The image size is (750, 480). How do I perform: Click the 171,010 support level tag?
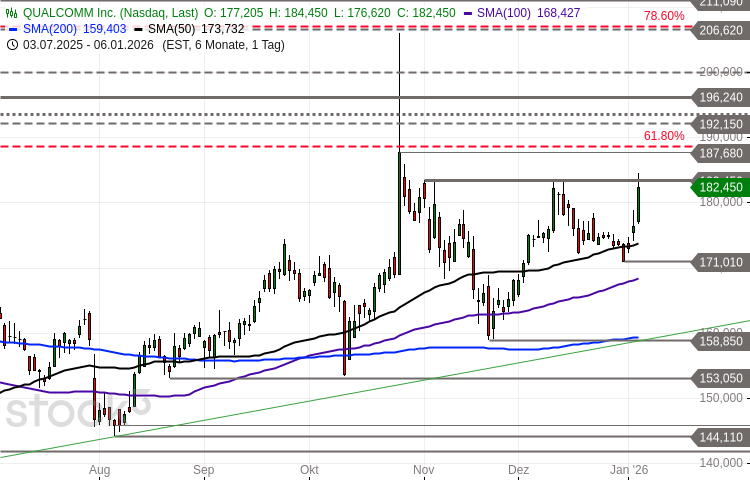click(x=720, y=262)
